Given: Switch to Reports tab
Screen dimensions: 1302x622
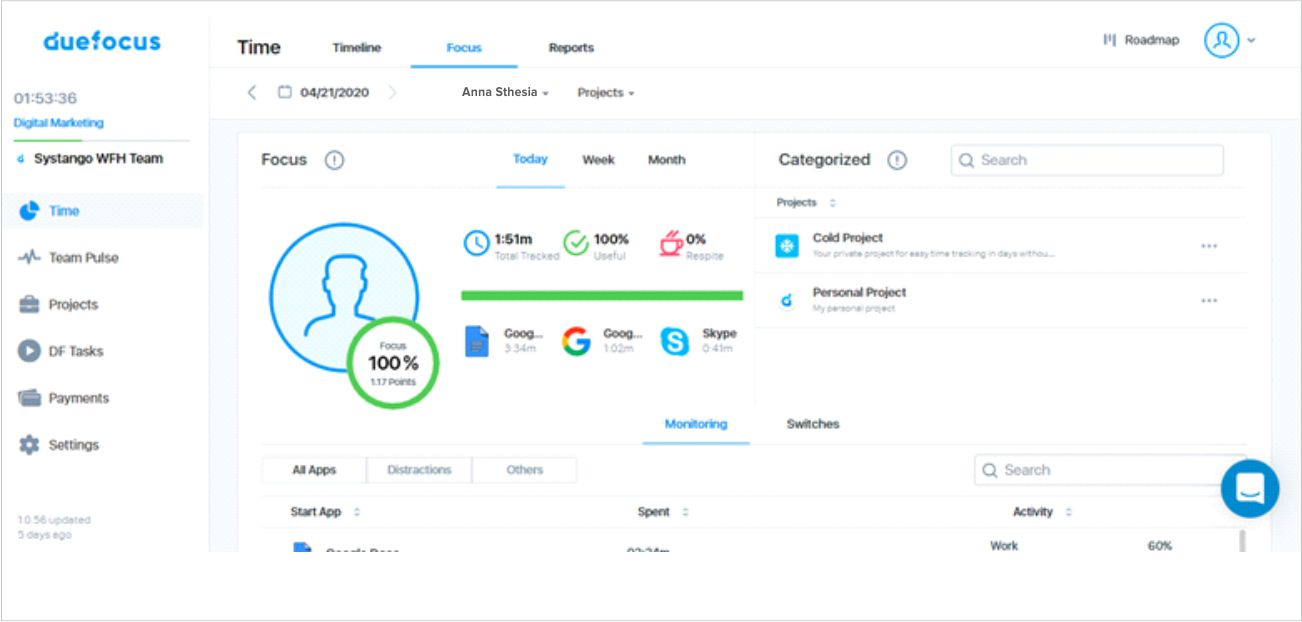Looking at the screenshot, I should pos(571,48).
